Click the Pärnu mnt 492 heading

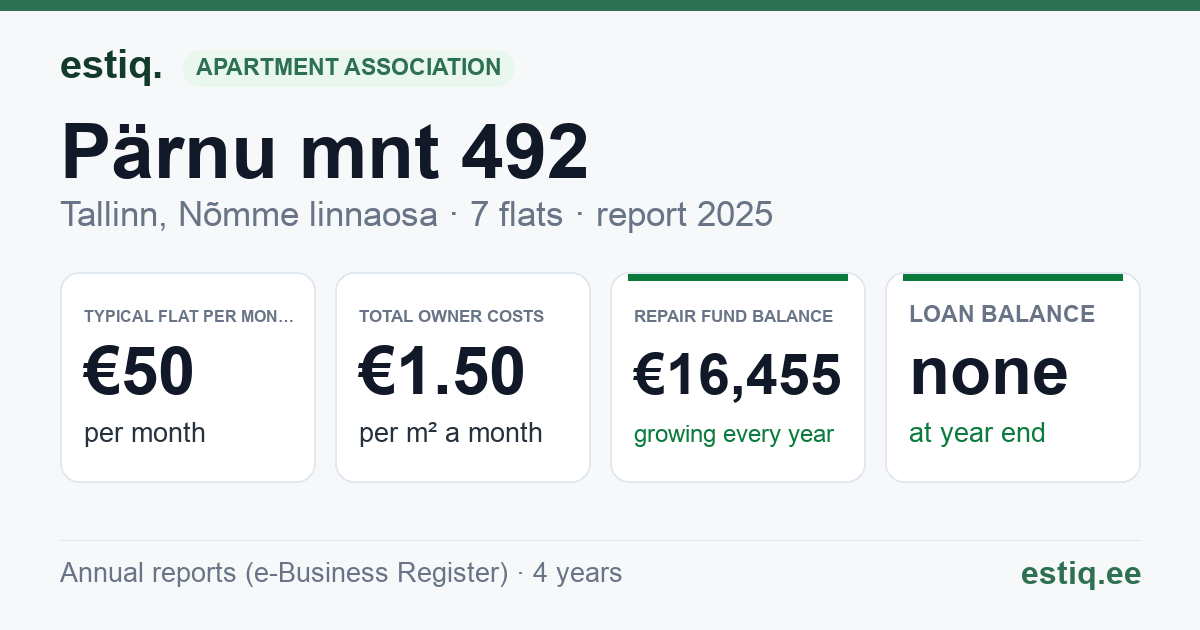tap(325, 151)
